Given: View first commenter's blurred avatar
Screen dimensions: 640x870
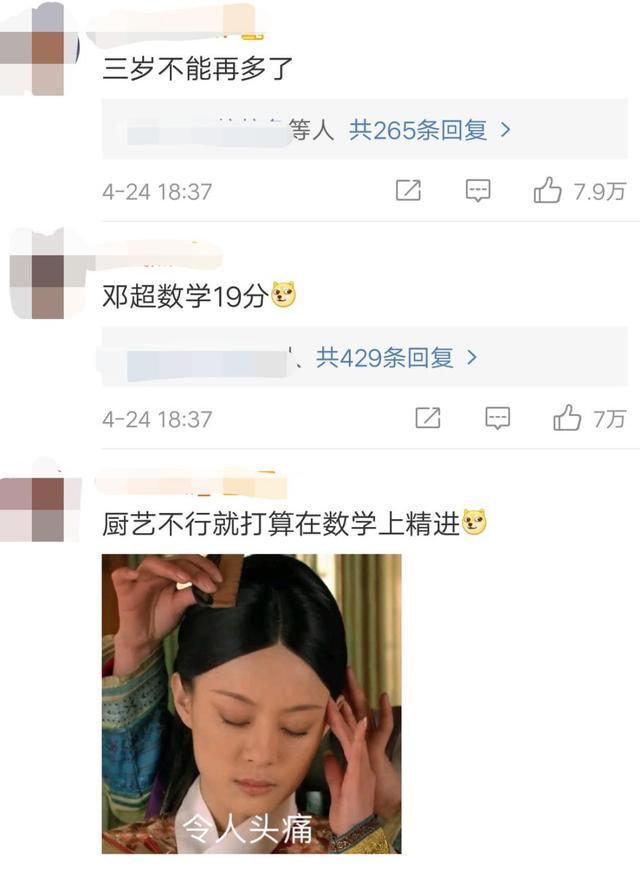Looking at the screenshot, I should pos(40,49).
